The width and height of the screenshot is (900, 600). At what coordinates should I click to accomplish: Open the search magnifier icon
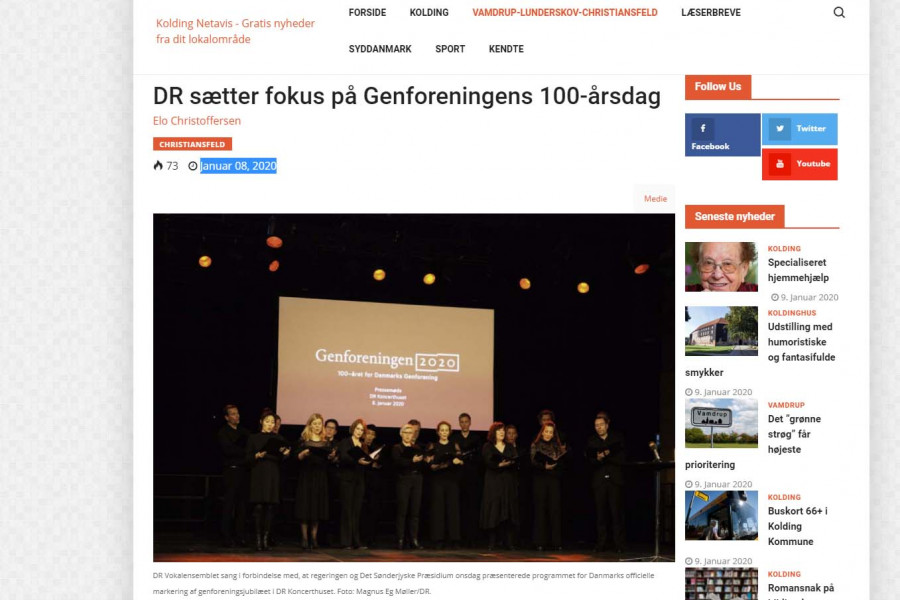coord(839,13)
